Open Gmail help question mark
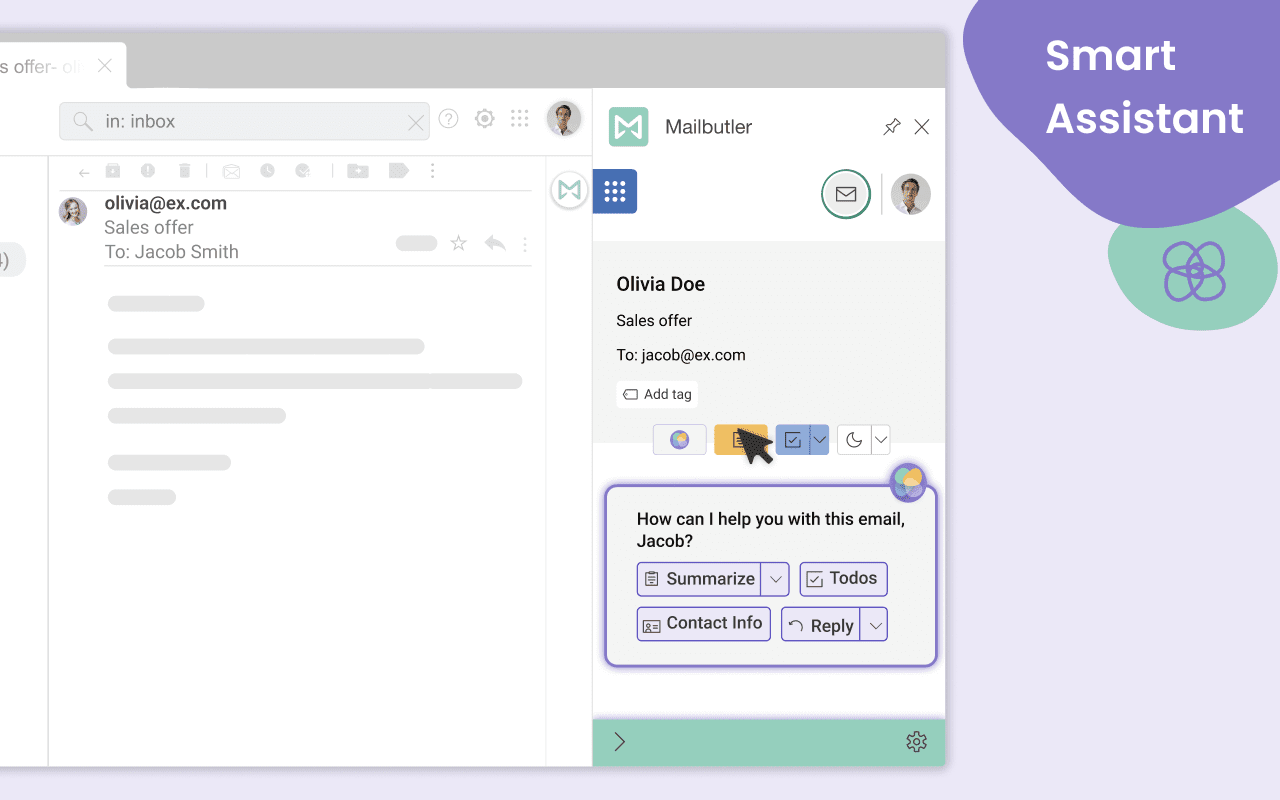Screen dimensions: 1280x800 click(x=449, y=119)
